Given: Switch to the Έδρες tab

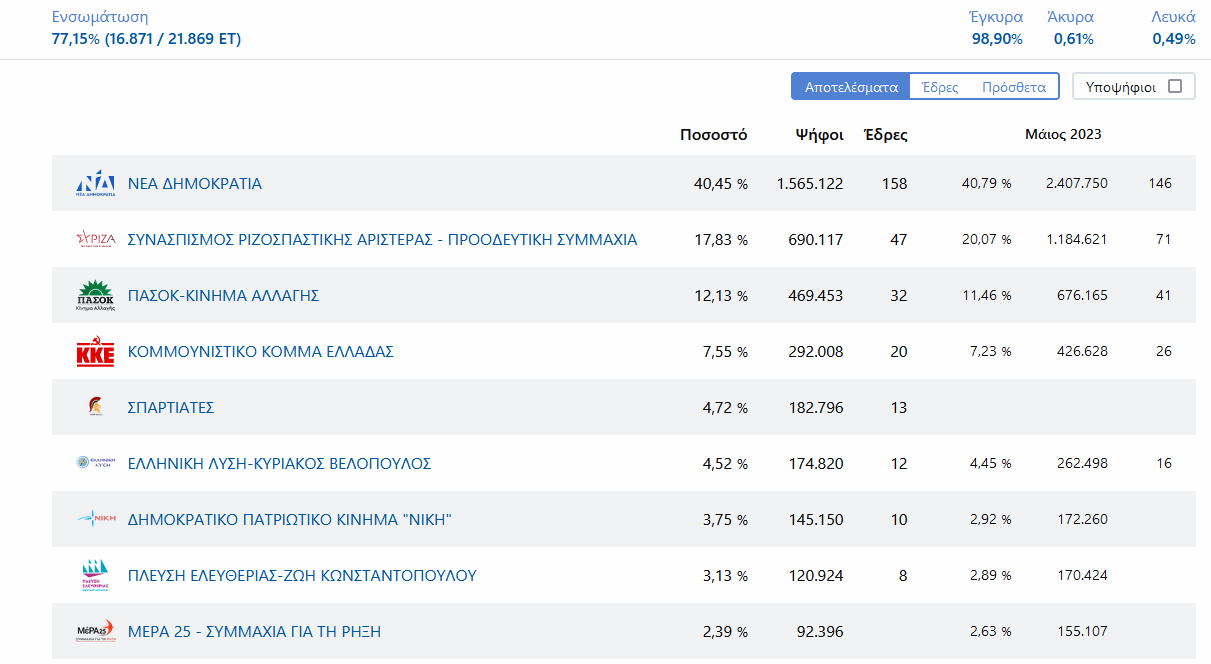Looking at the screenshot, I should [x=940, y=87].
